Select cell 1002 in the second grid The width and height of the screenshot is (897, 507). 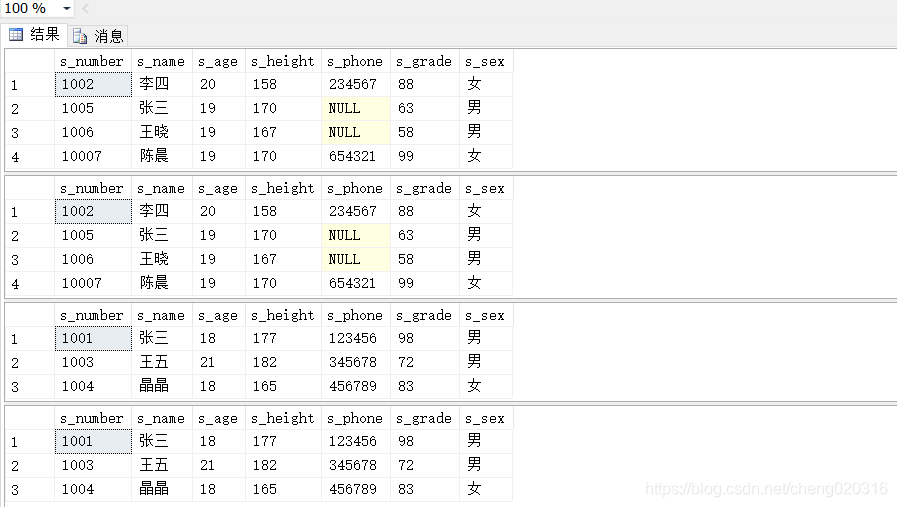coord(93,212)
